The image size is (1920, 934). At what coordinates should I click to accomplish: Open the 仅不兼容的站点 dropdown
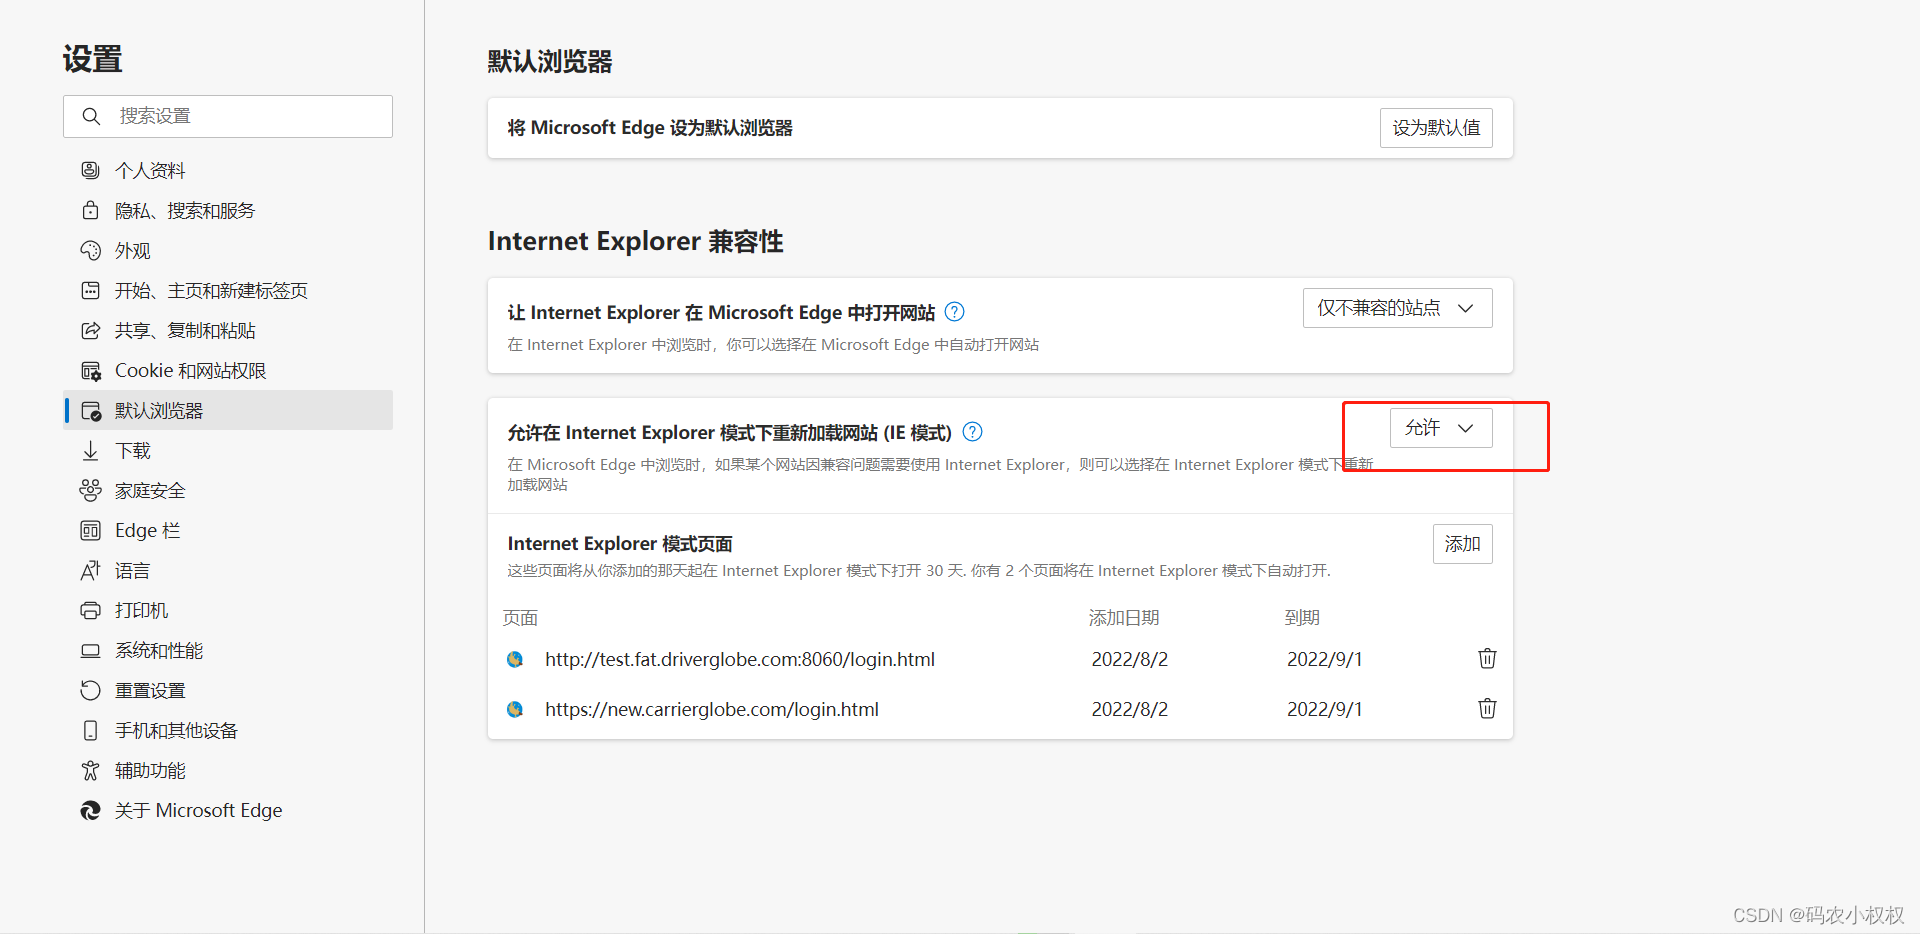click(x=1397, y=308)
